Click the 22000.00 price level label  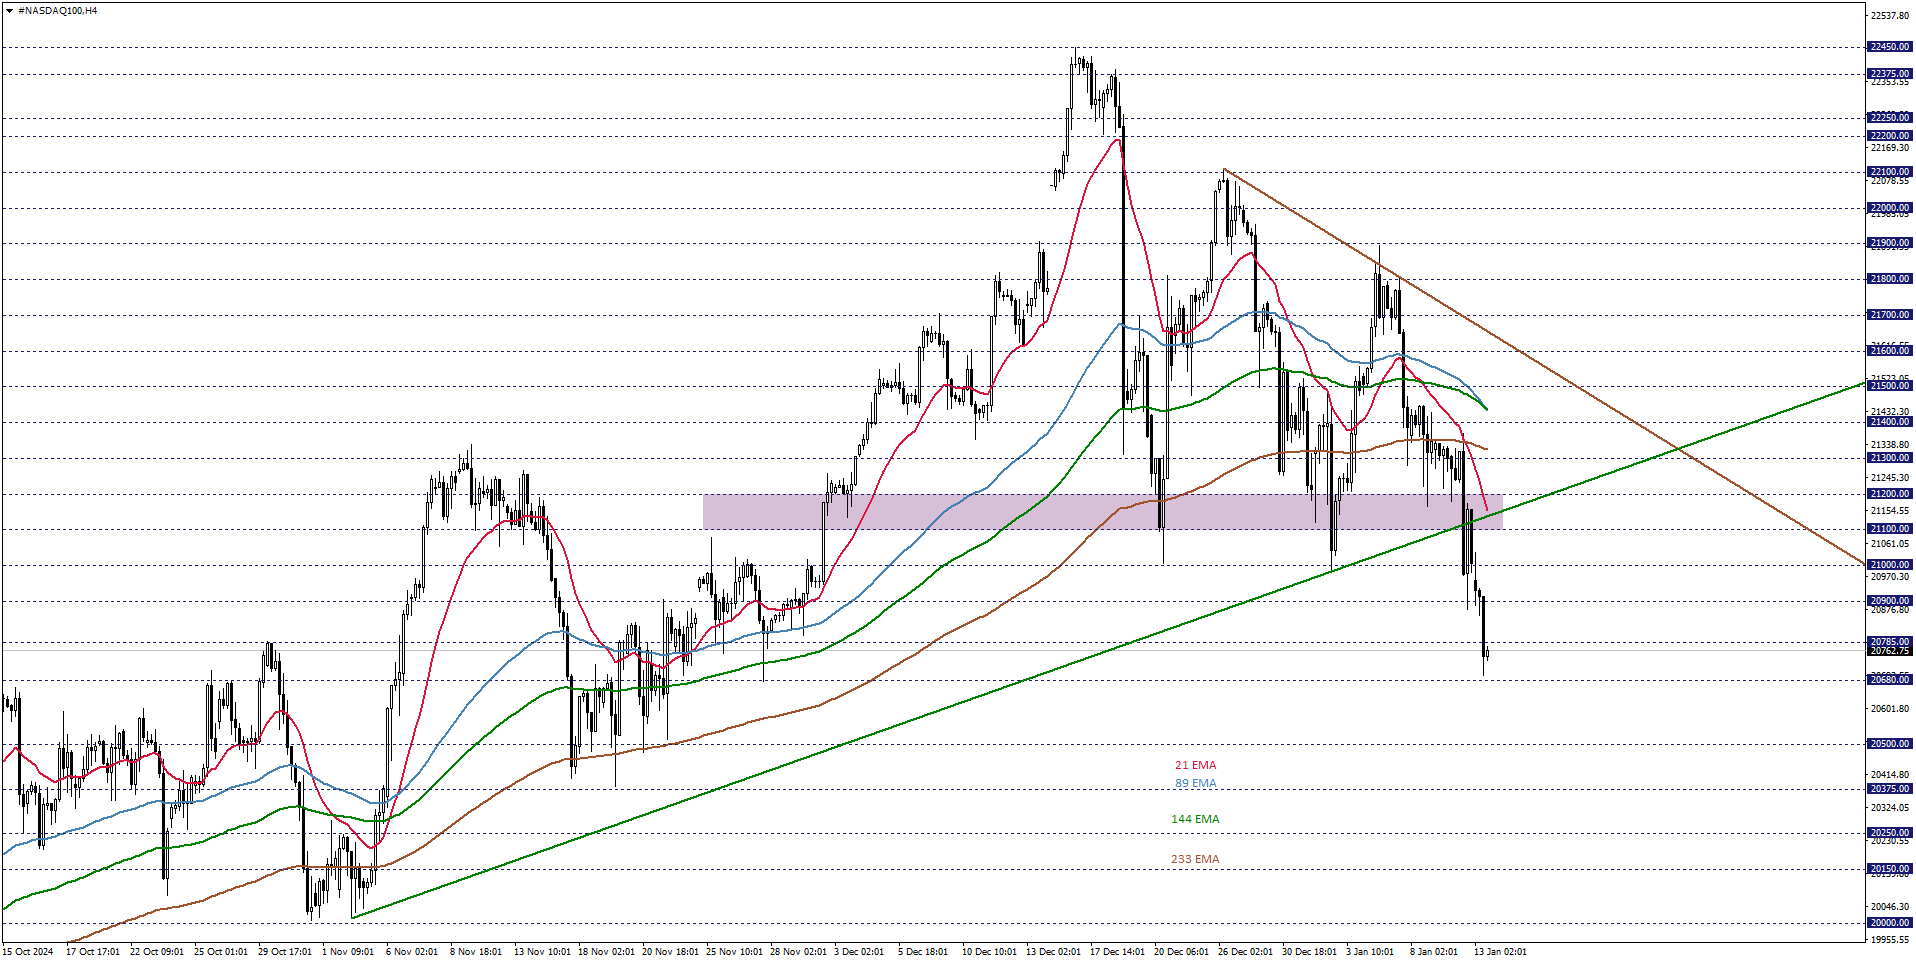[x=1889, y=209]
